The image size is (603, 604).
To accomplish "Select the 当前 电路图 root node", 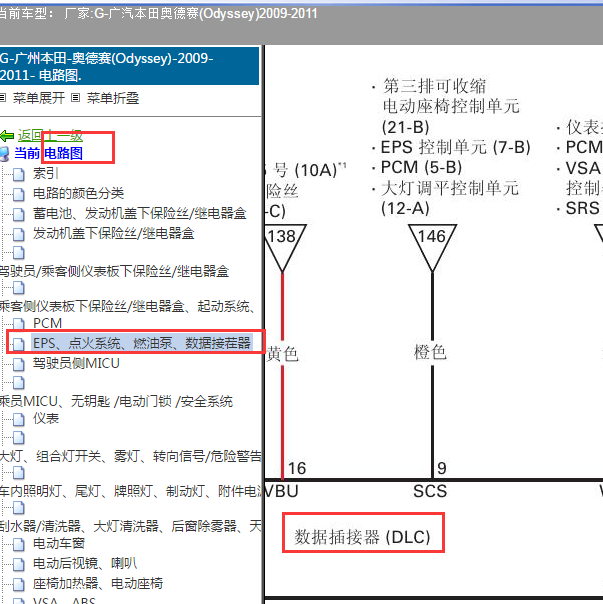I will (49, 153).
